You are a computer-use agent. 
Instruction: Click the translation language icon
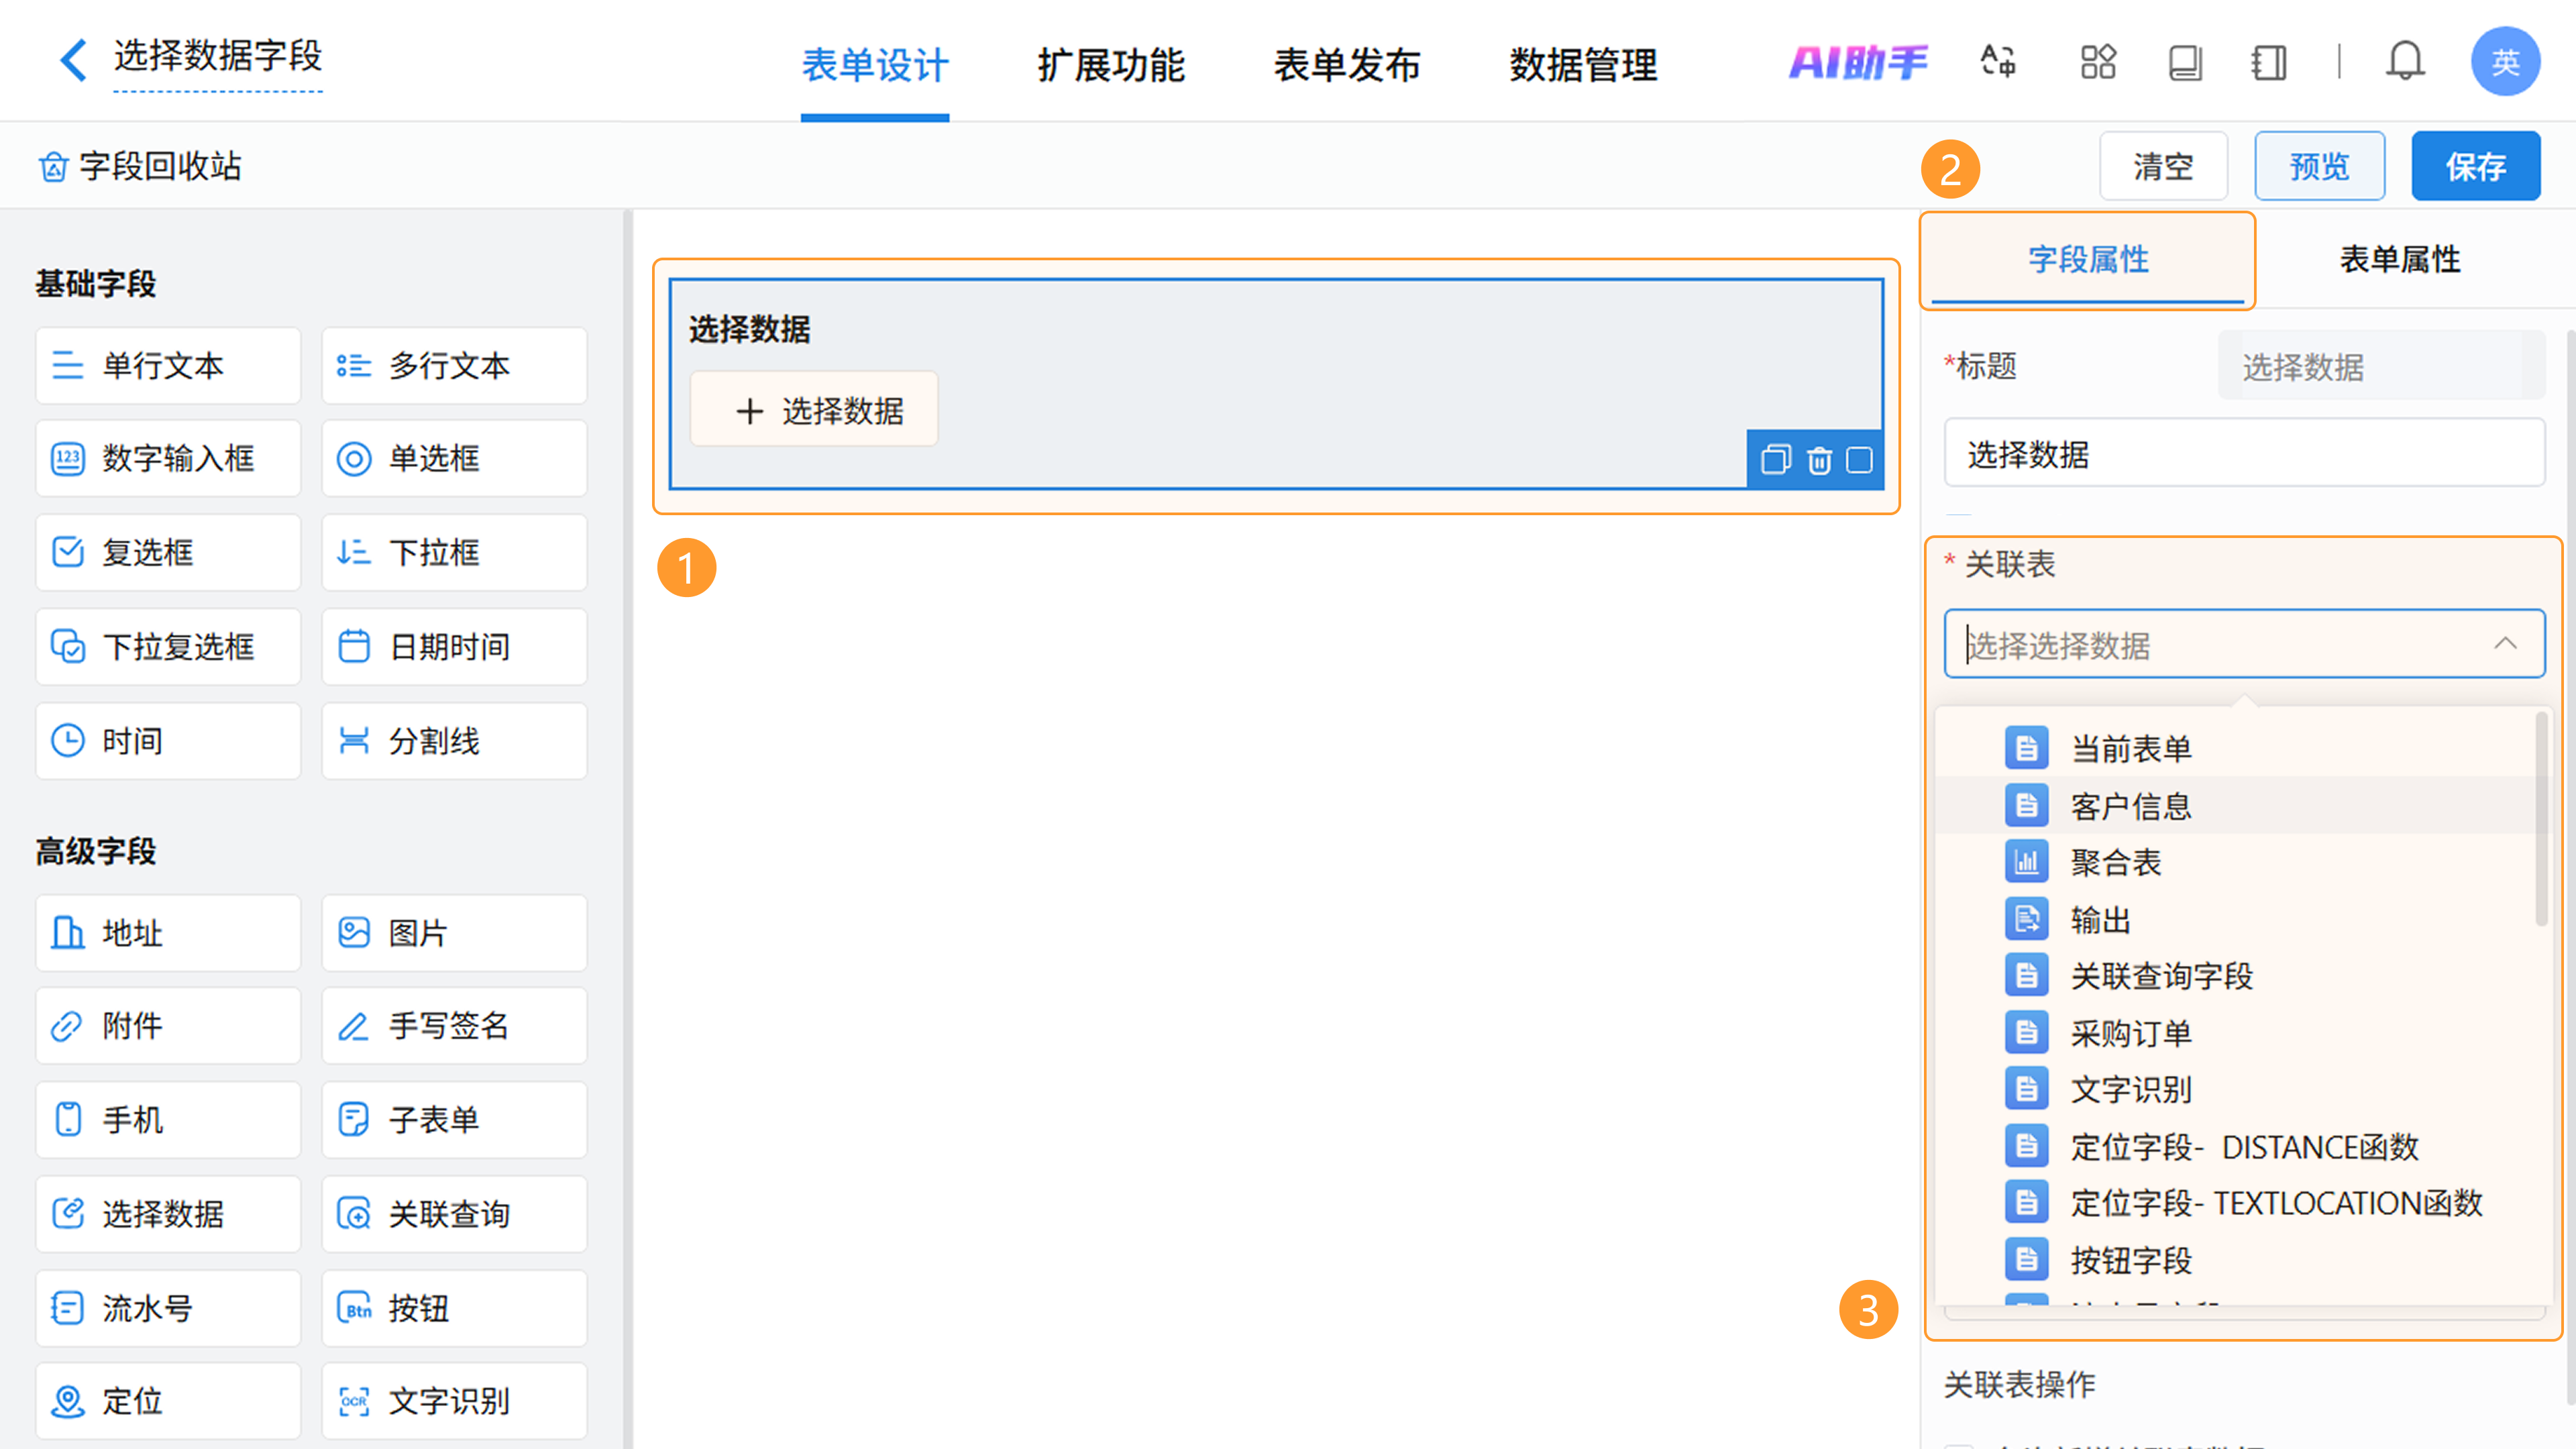[x=1998, y=62]
